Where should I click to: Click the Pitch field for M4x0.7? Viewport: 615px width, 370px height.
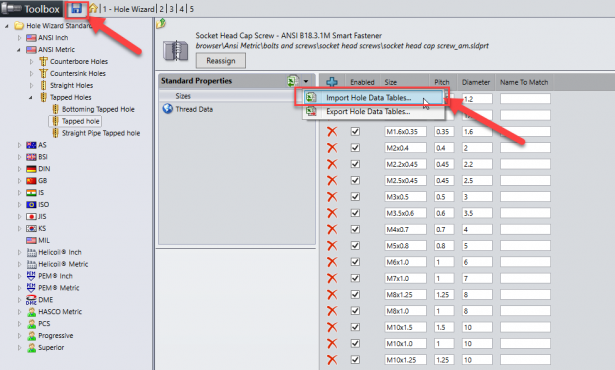[x=444, y=229]
